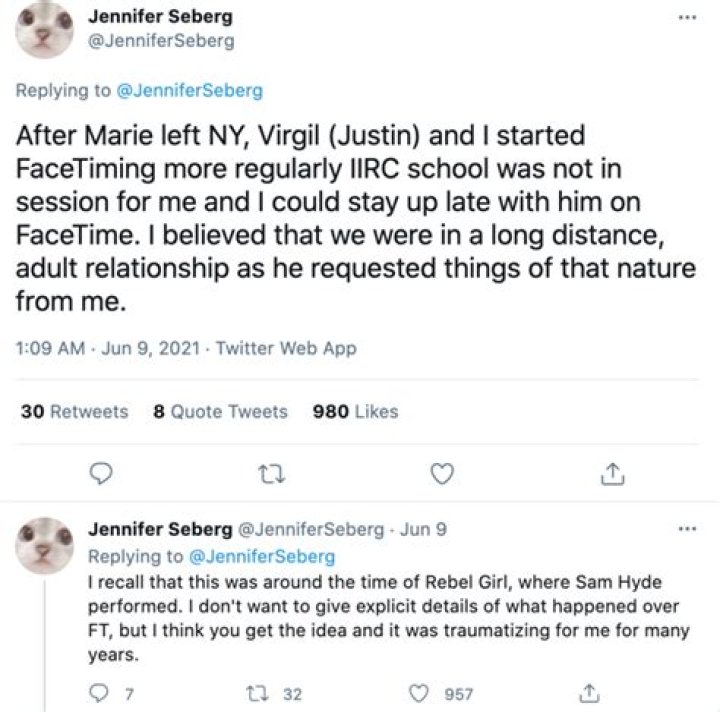This screenshot has height=712, width=720.
Task: Open more options on reply tweet
Action: pos(685,529)
